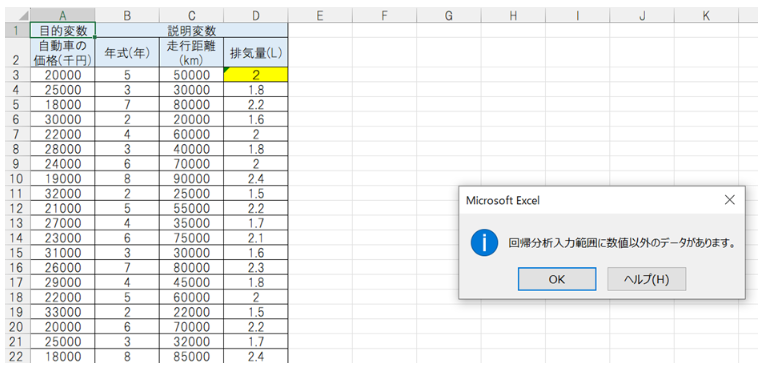Screen dimensions: 769x367
Task: Click the Microsoft Excel dialog title
Action: [503, 200]
